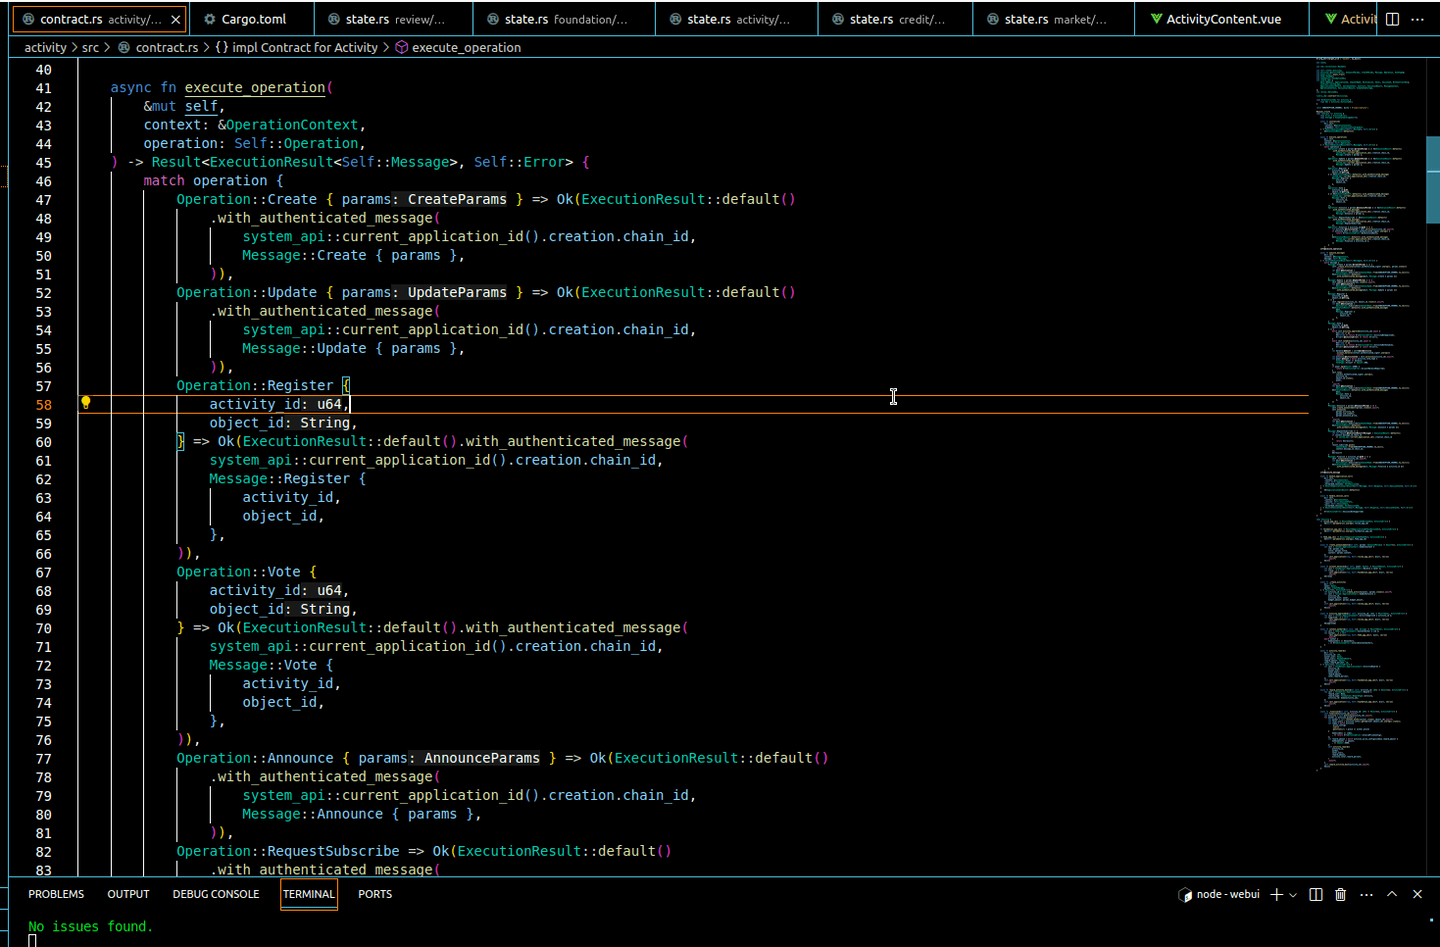This screenshot has height=947, width=1440.
Task: Click 'No issues found.' terminal text
Action: point(91,926)
